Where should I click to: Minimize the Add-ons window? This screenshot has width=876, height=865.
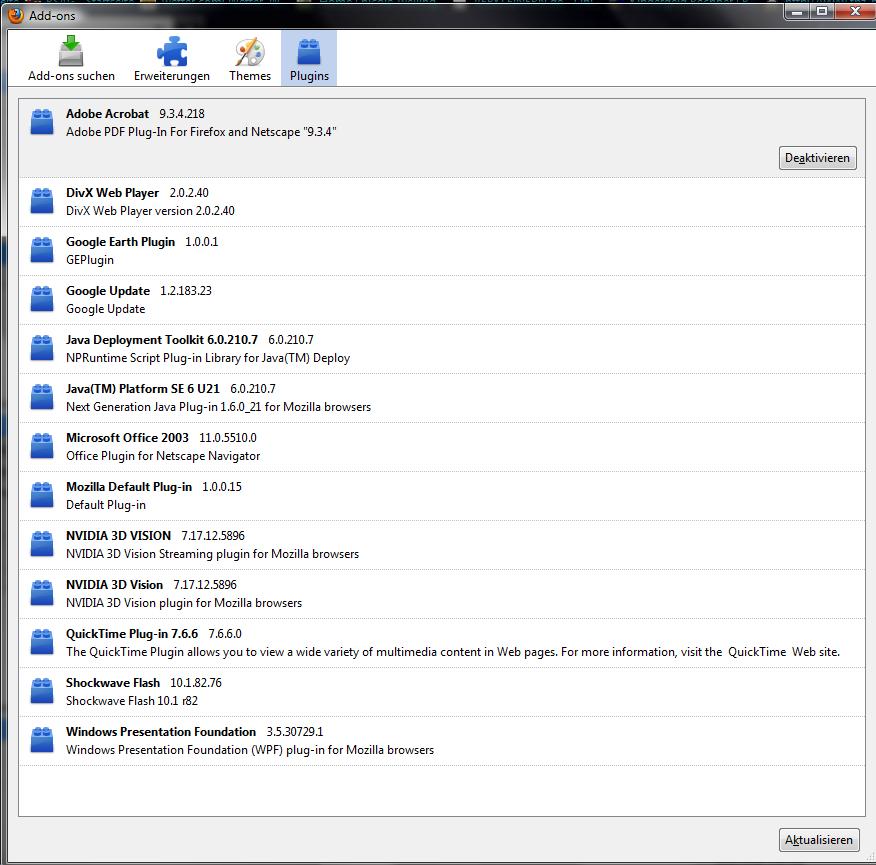797,11
